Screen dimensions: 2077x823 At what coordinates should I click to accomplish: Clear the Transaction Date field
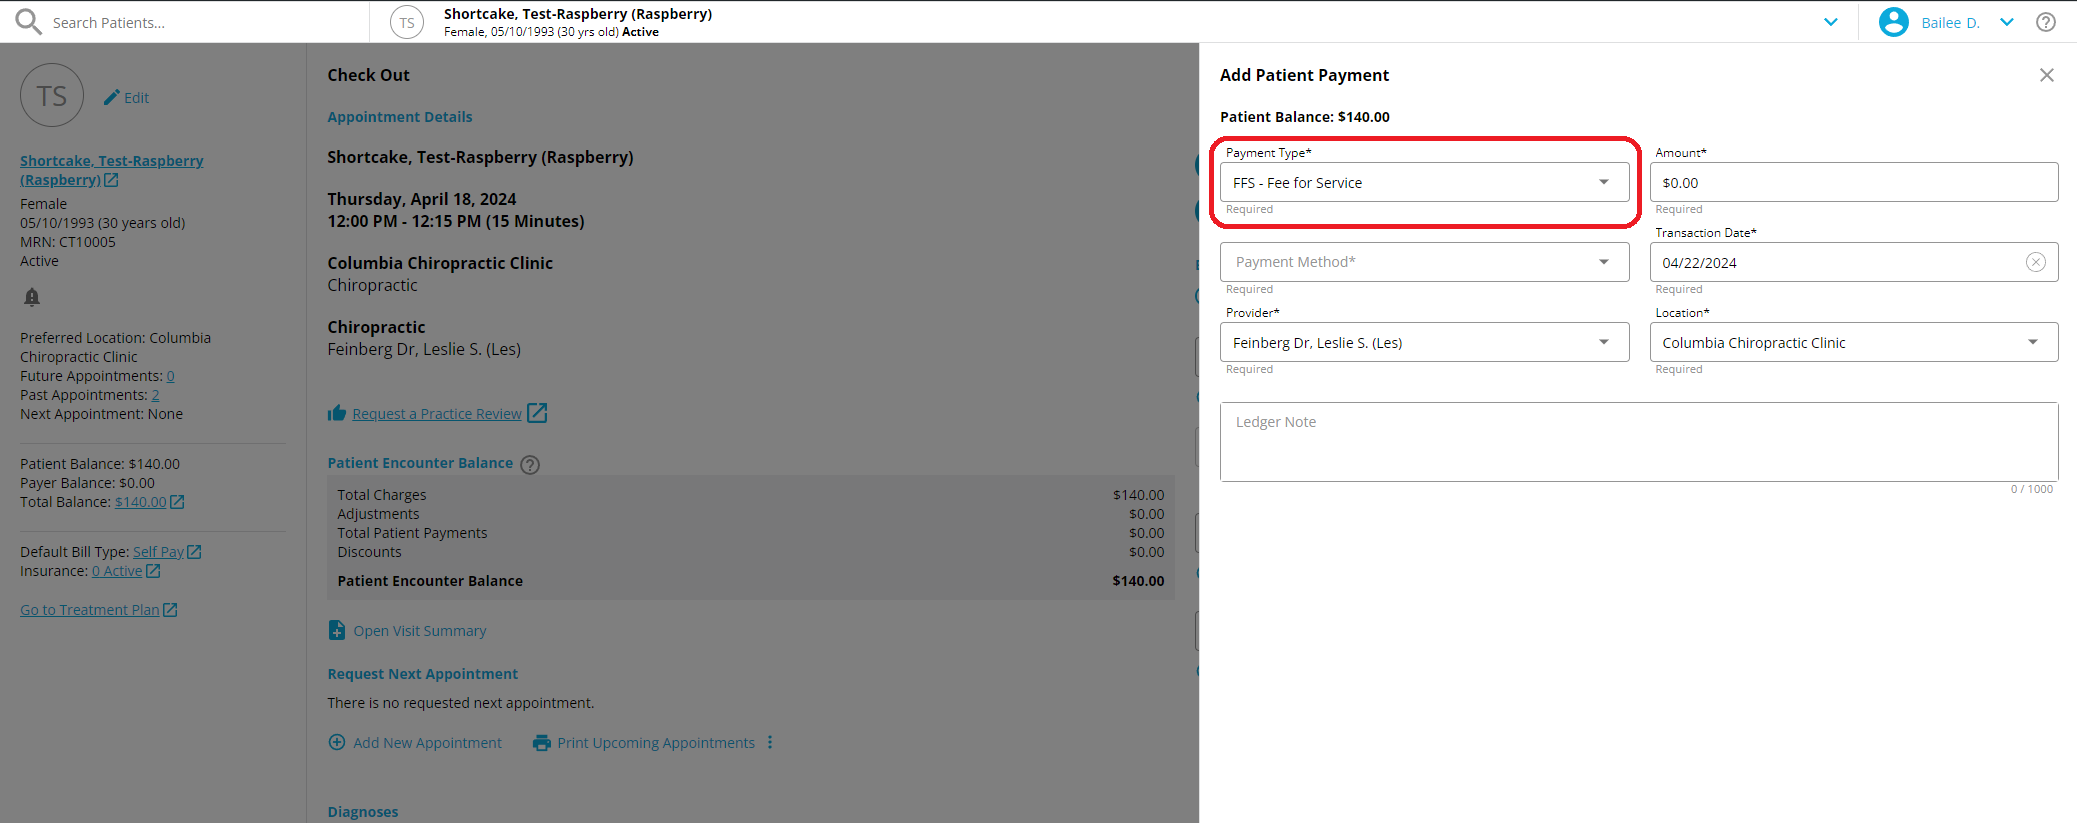pos(2036,262)
